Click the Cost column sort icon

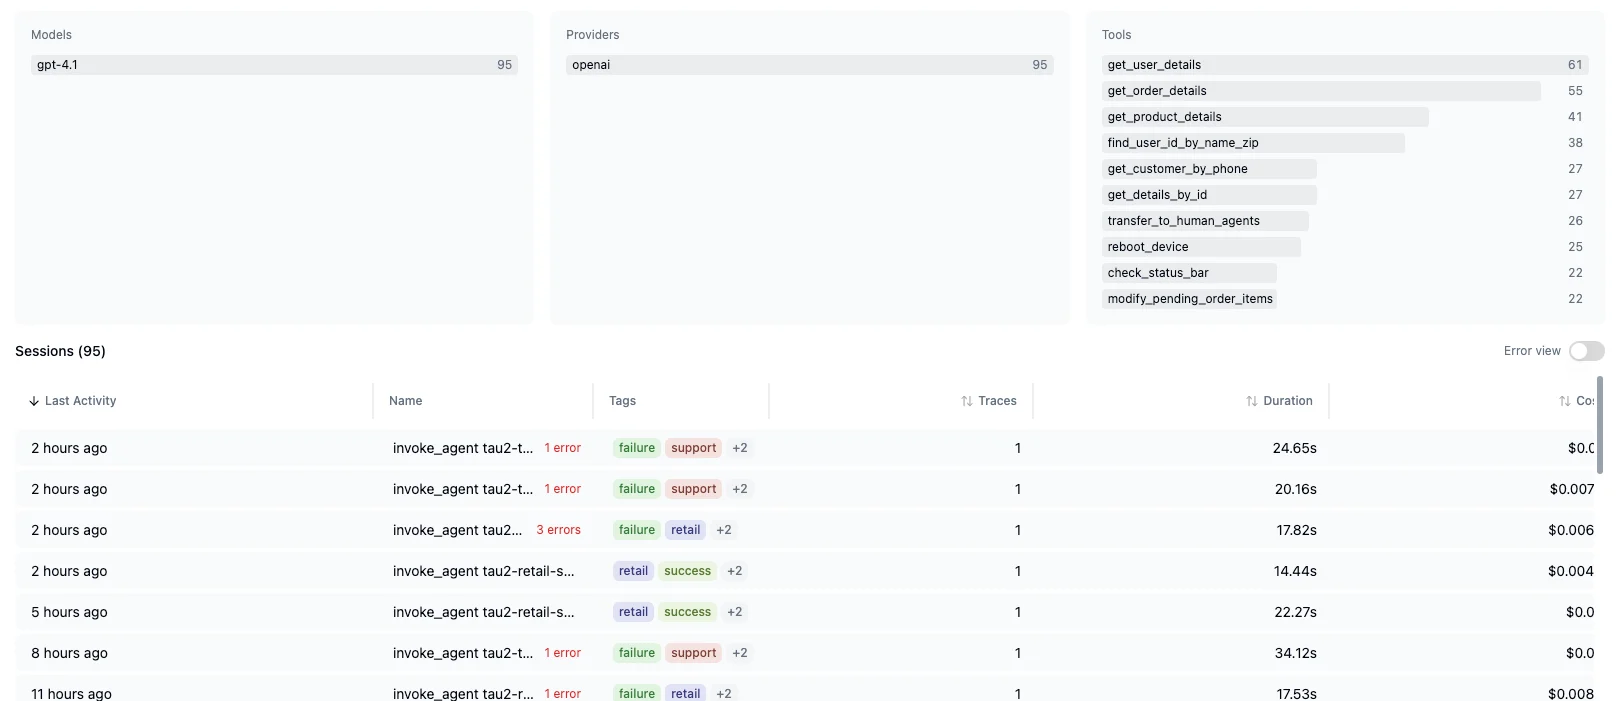[x=1565, y=401]
